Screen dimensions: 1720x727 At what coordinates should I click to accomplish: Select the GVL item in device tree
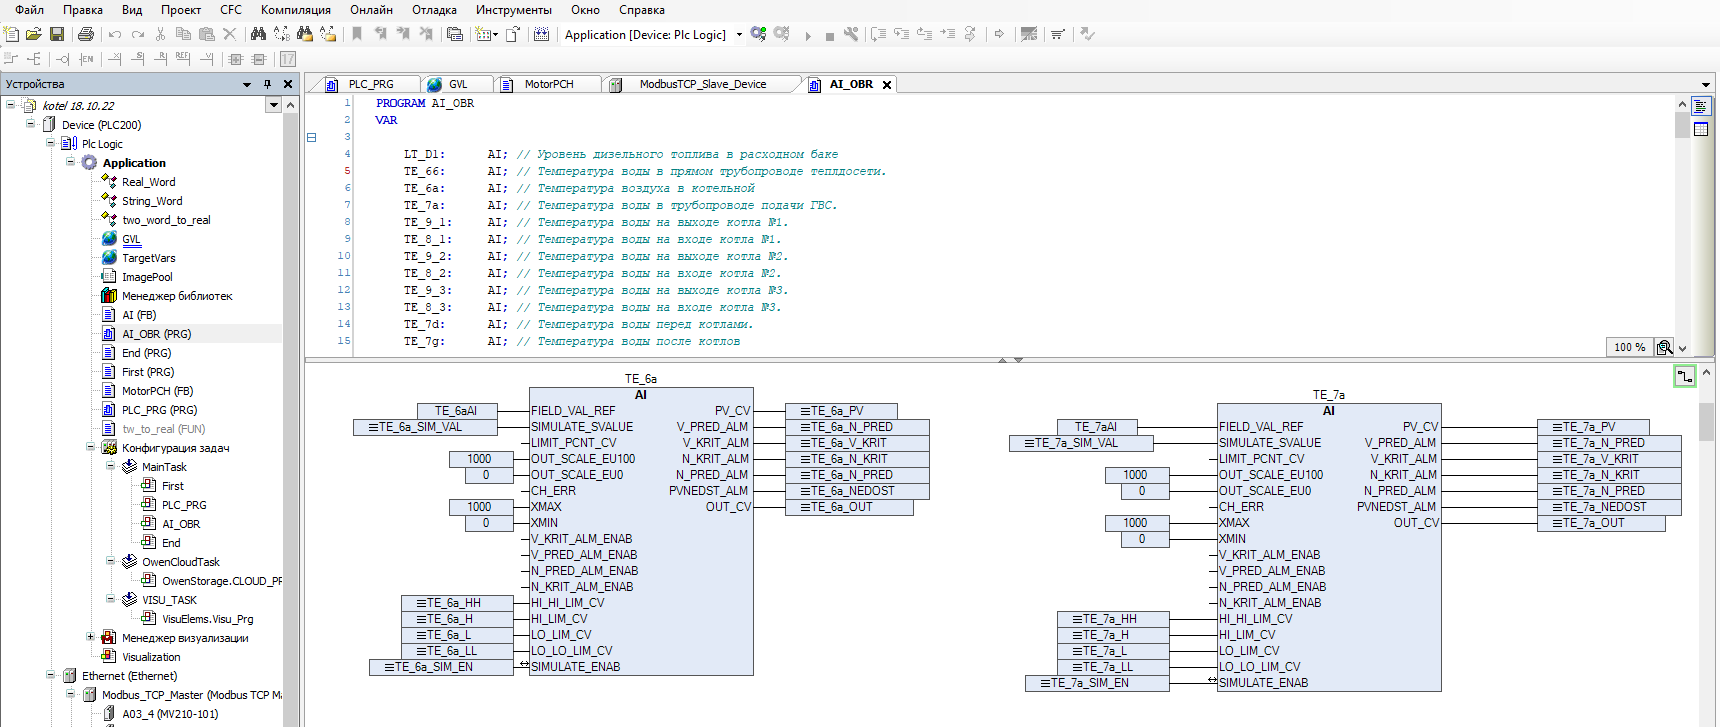pyautogui.click(x=131, y=239)
